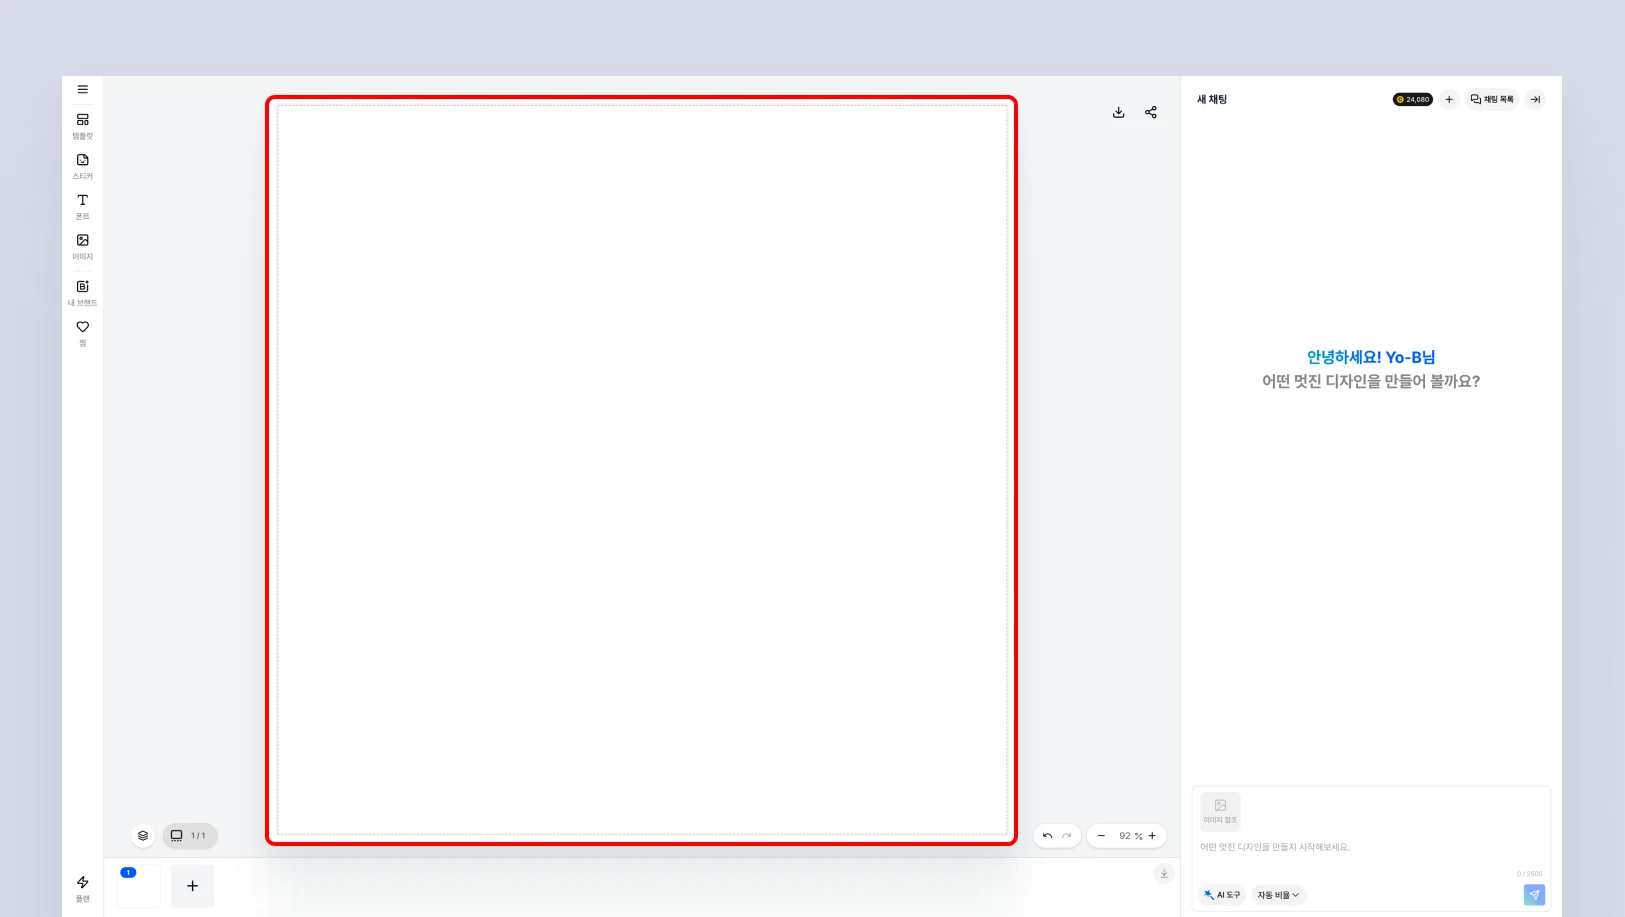Open the heart favorites panel

pos(83,333)
